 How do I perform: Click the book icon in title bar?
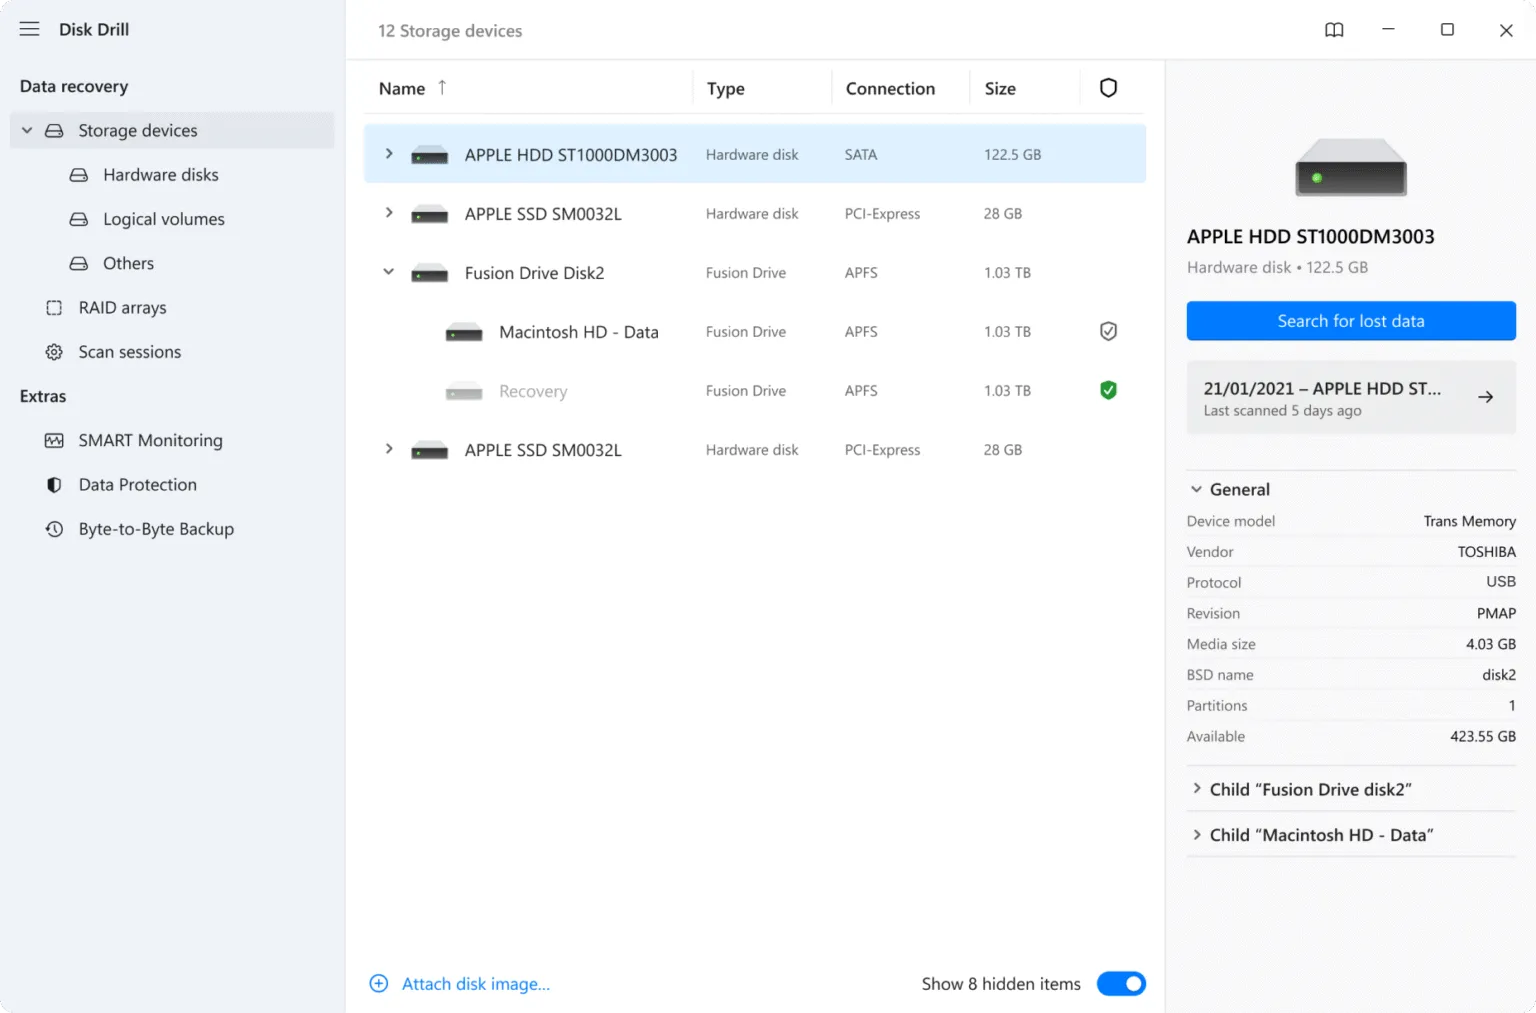click(1334, 30)
